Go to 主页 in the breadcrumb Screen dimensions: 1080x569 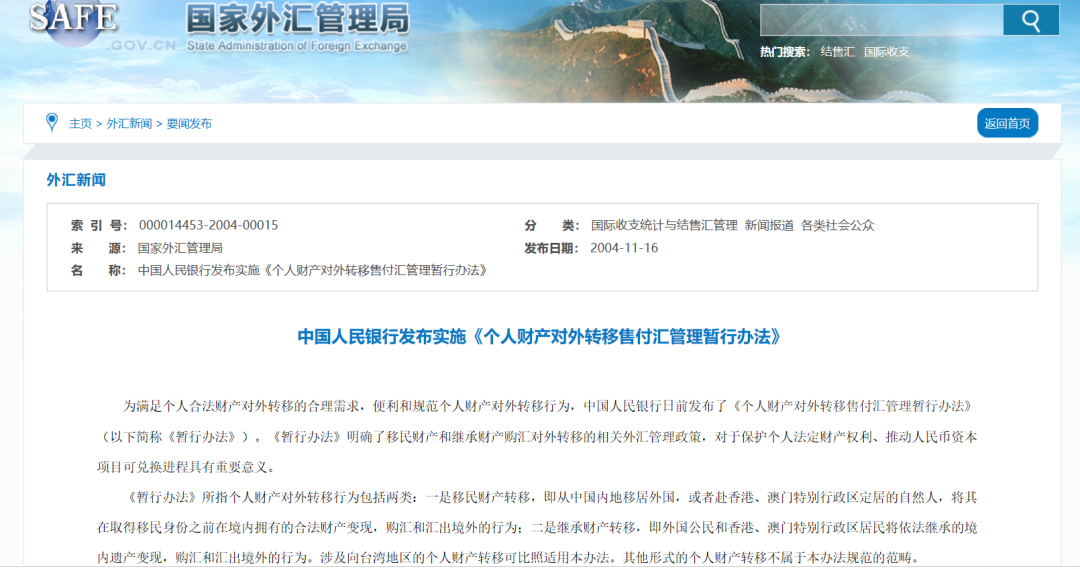tap(80, 123)
